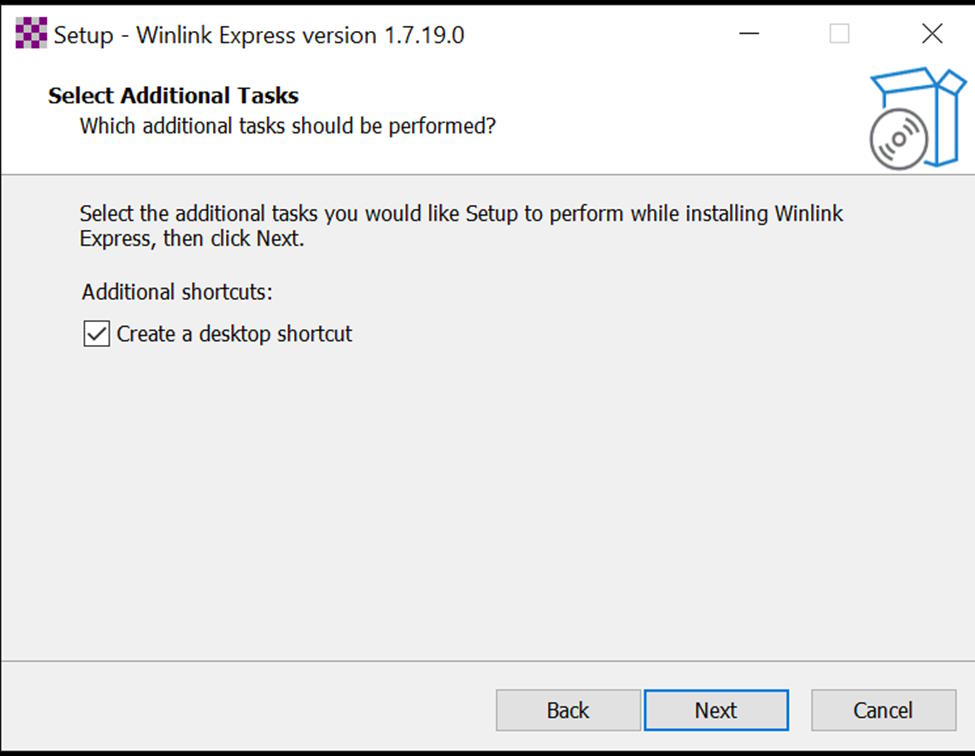Screen dimensions: 975x756
Task: Click the "Additional shortcuts:" group label
Action: point(177,292)
